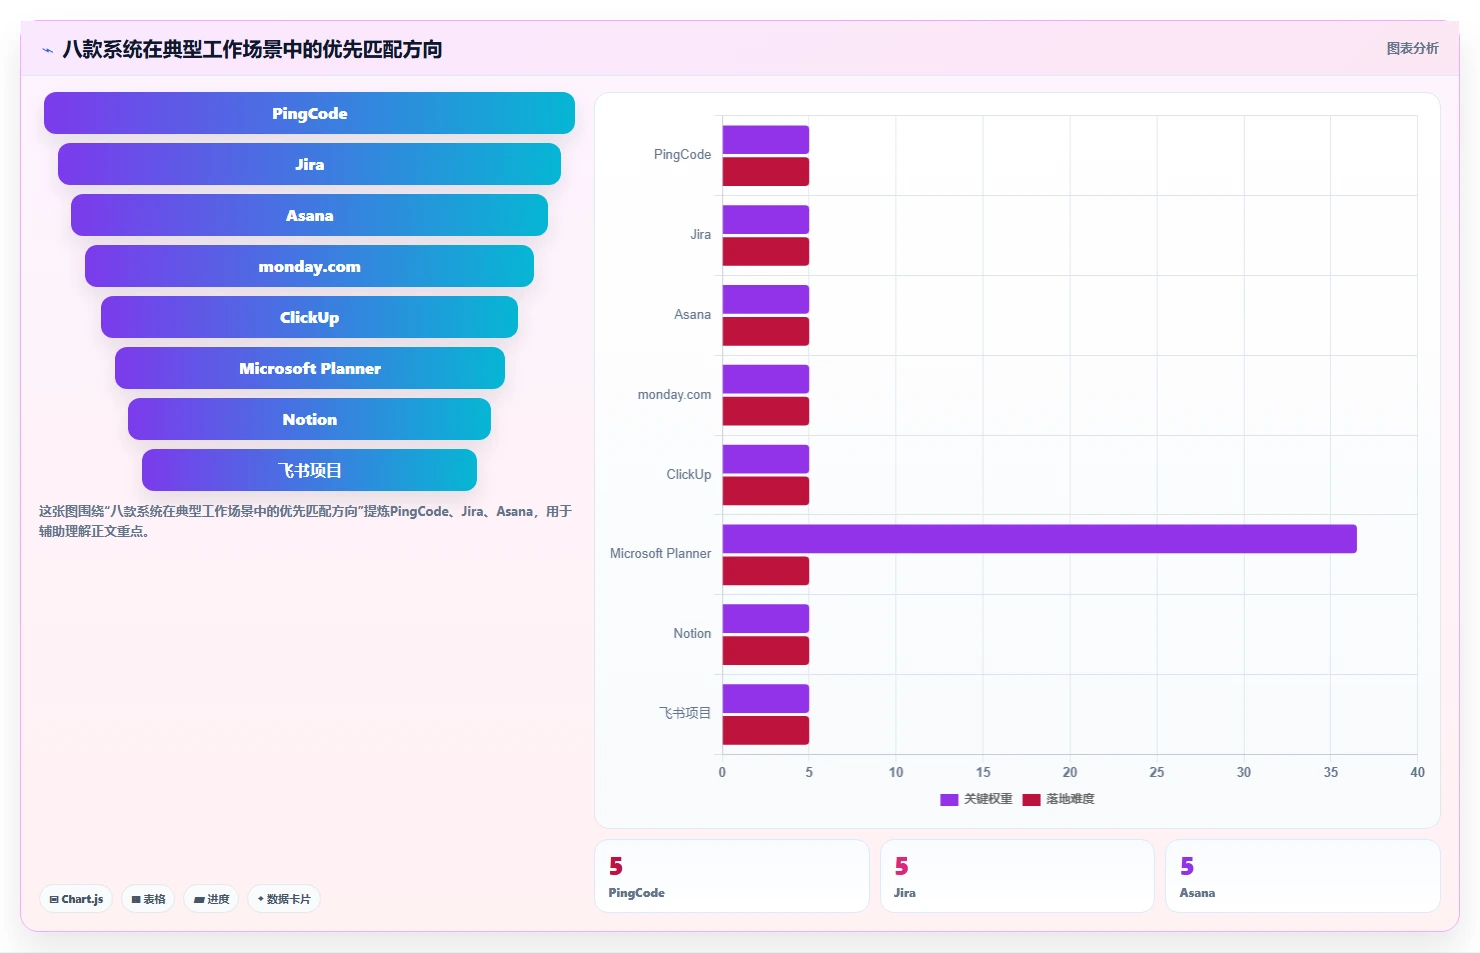
Task: Open the 图表分析 label in header
Action: tap(1412, 48)
